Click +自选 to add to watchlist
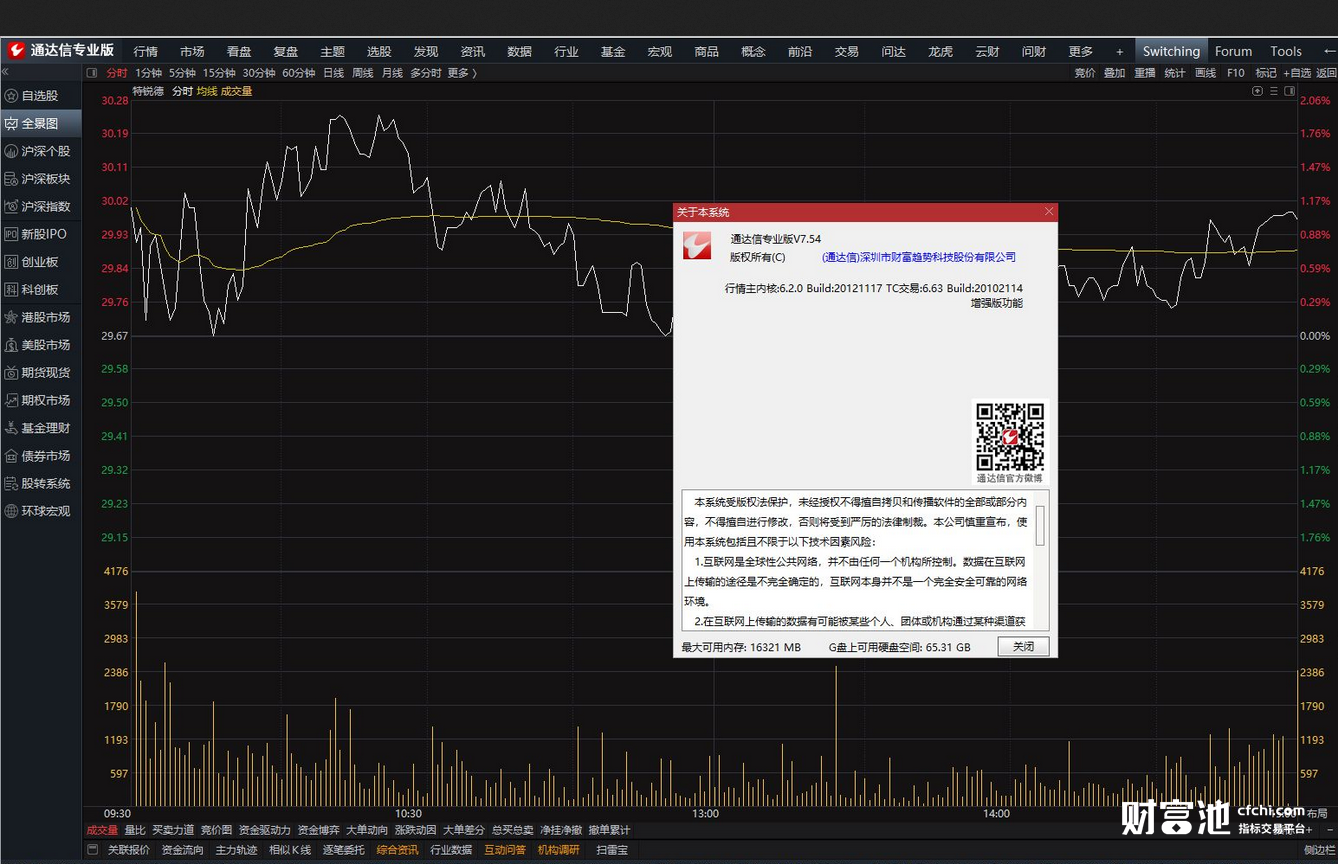The width and height of the screenshot is (1338, 864). coord(1297,73)
